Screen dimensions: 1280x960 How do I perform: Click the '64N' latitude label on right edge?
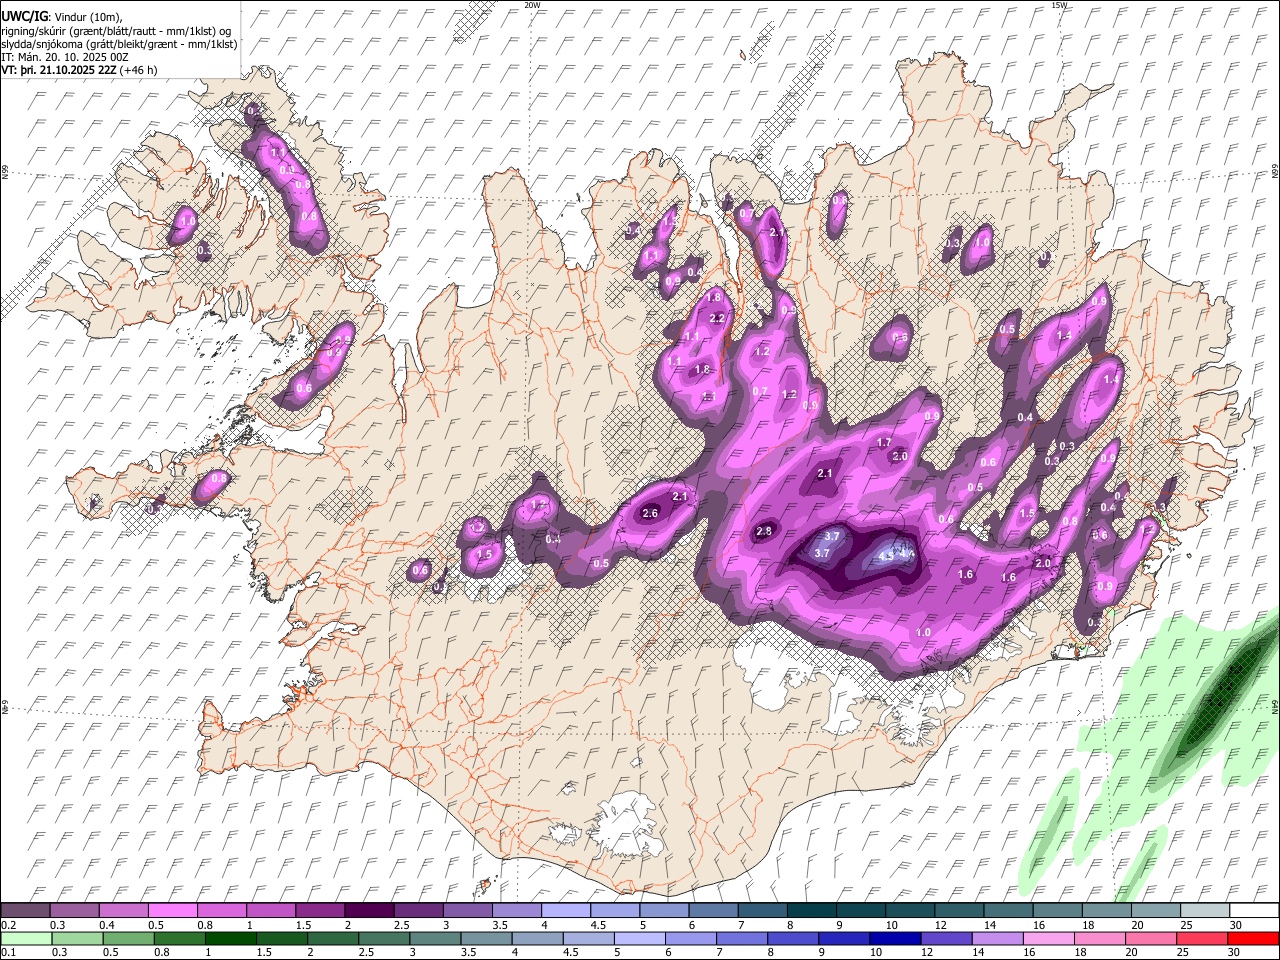coord(1275,708)
